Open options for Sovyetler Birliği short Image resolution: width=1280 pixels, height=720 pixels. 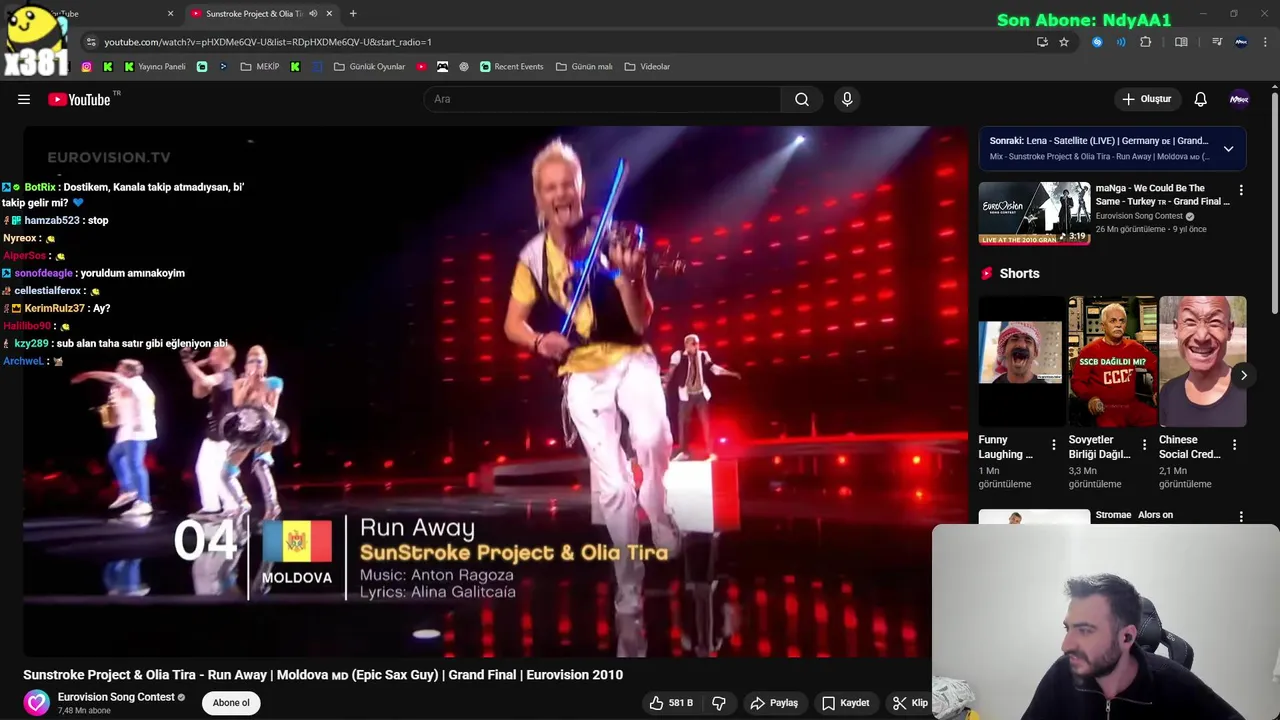click(x=1144, y=445)
